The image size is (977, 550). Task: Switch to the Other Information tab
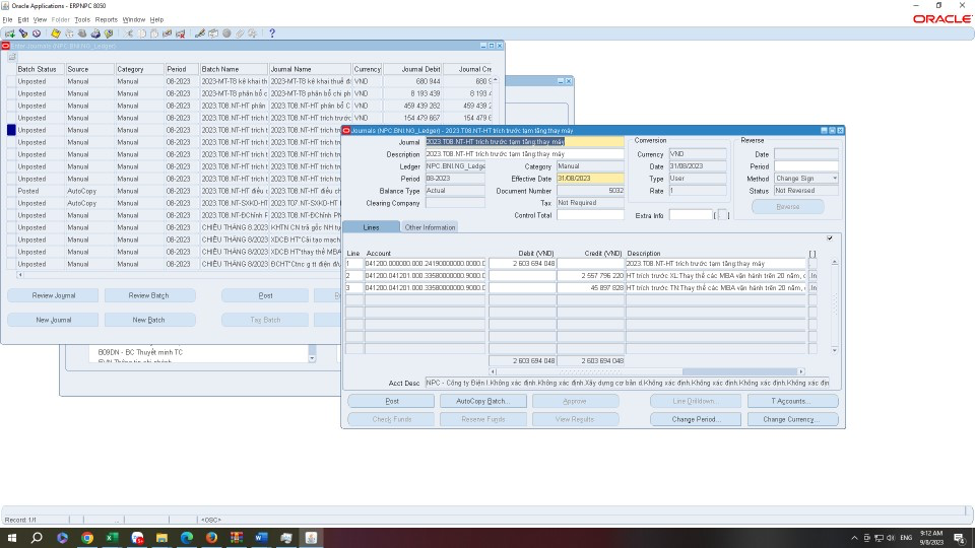pyautogui.click(x=430, y=227)
